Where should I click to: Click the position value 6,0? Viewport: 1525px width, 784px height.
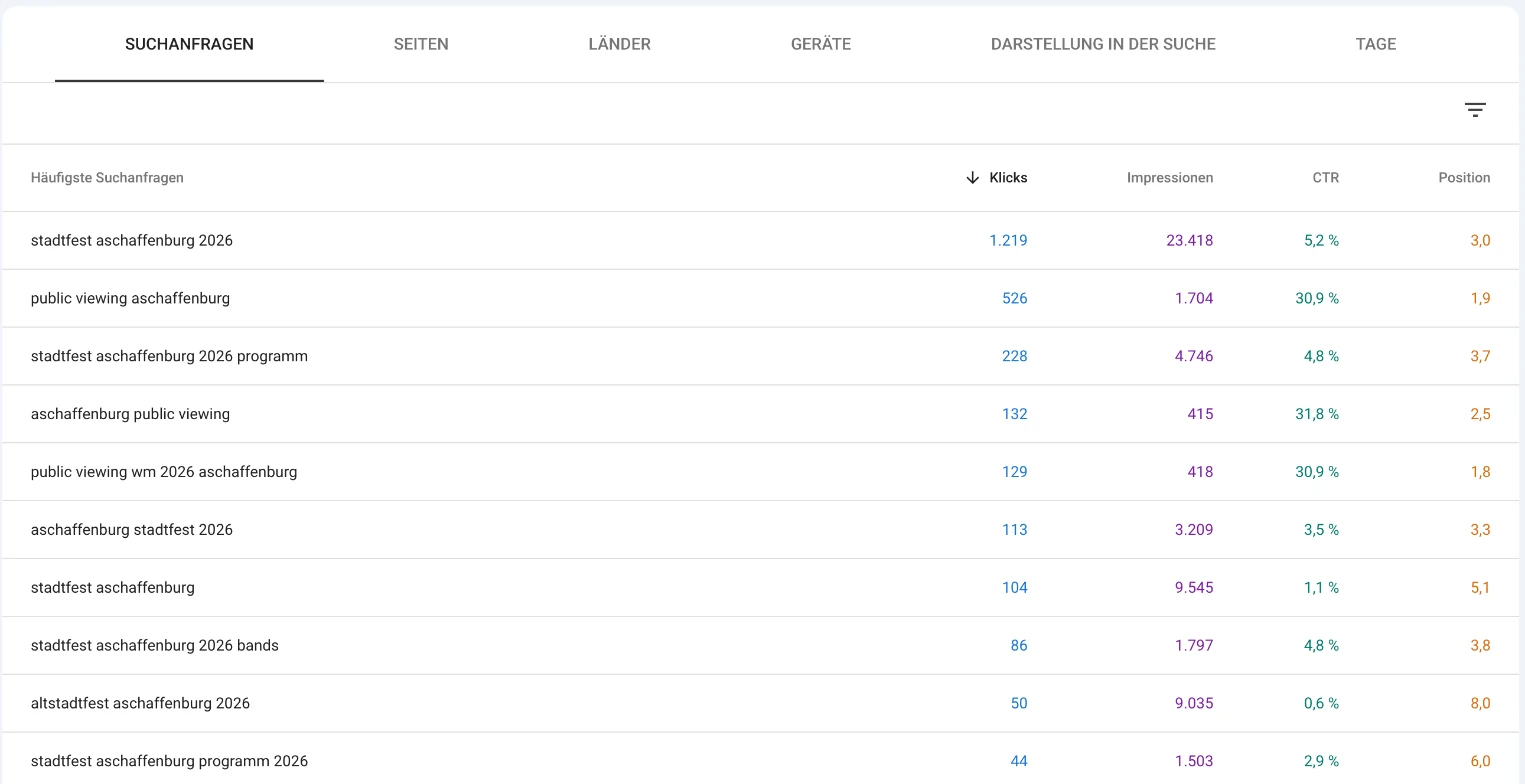(x=1480, y=762)
